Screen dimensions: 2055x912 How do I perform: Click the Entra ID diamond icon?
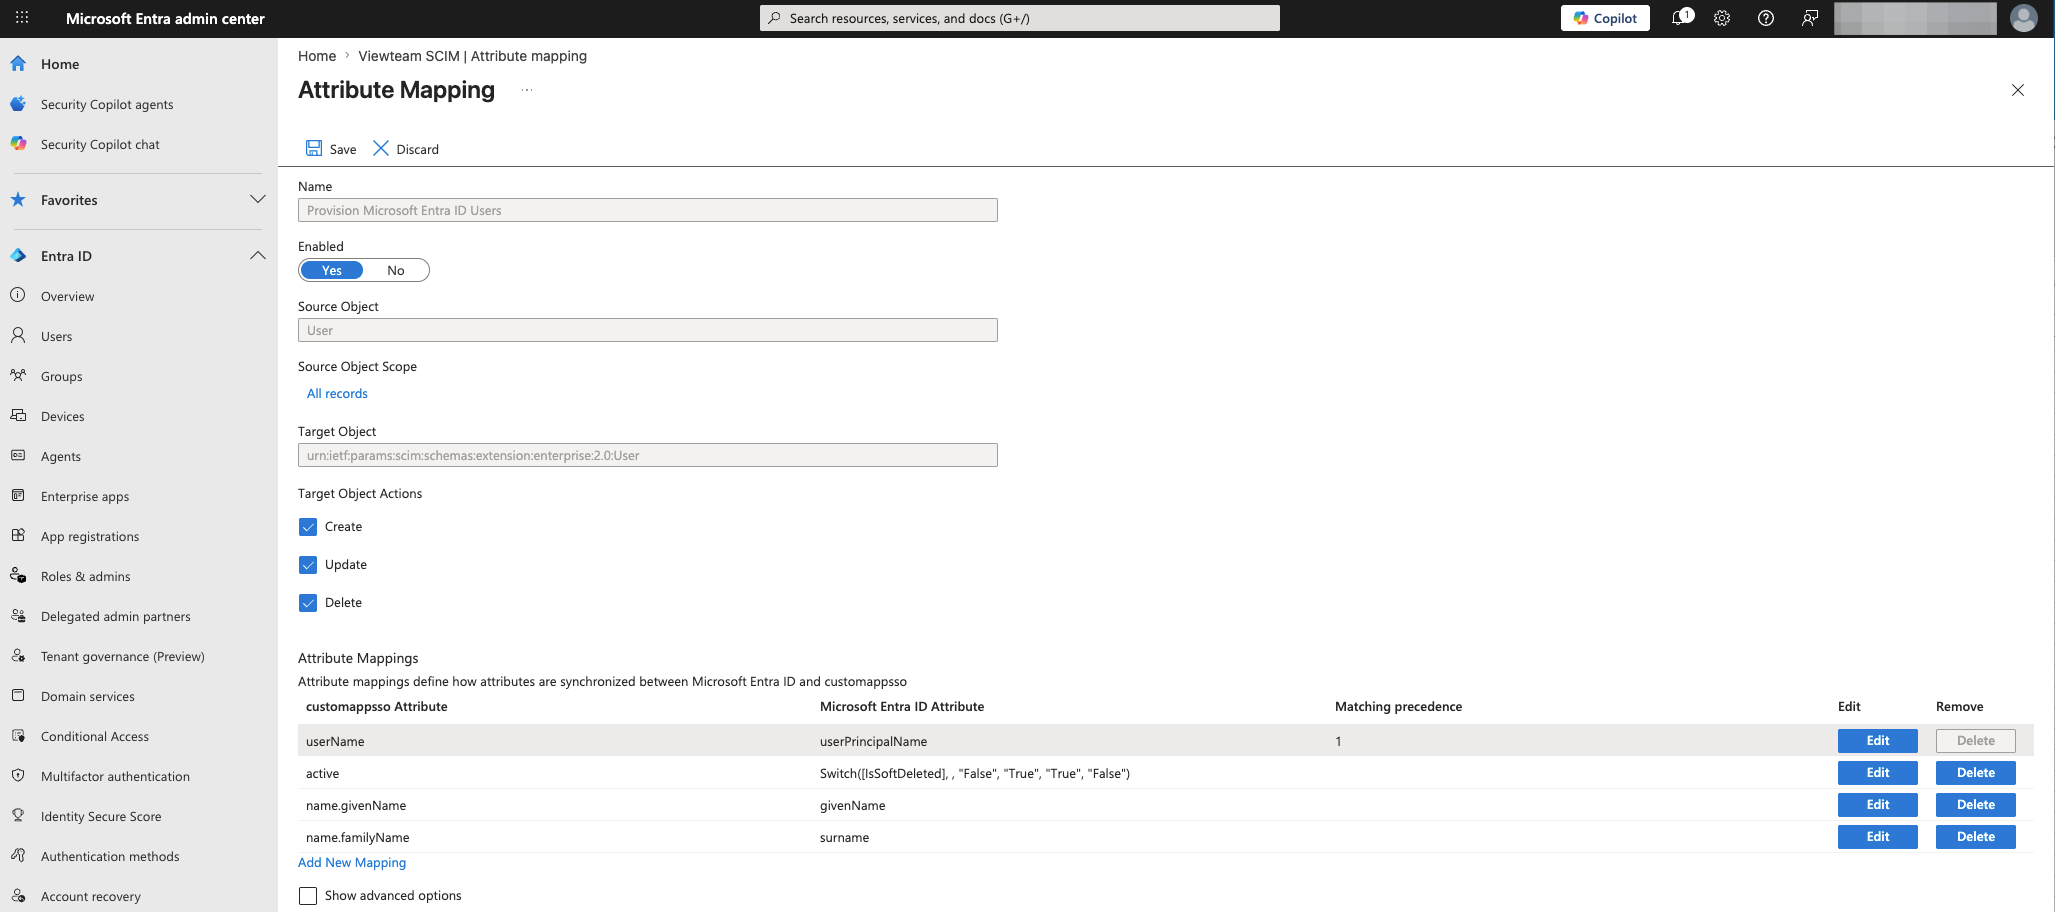[18, 256]
